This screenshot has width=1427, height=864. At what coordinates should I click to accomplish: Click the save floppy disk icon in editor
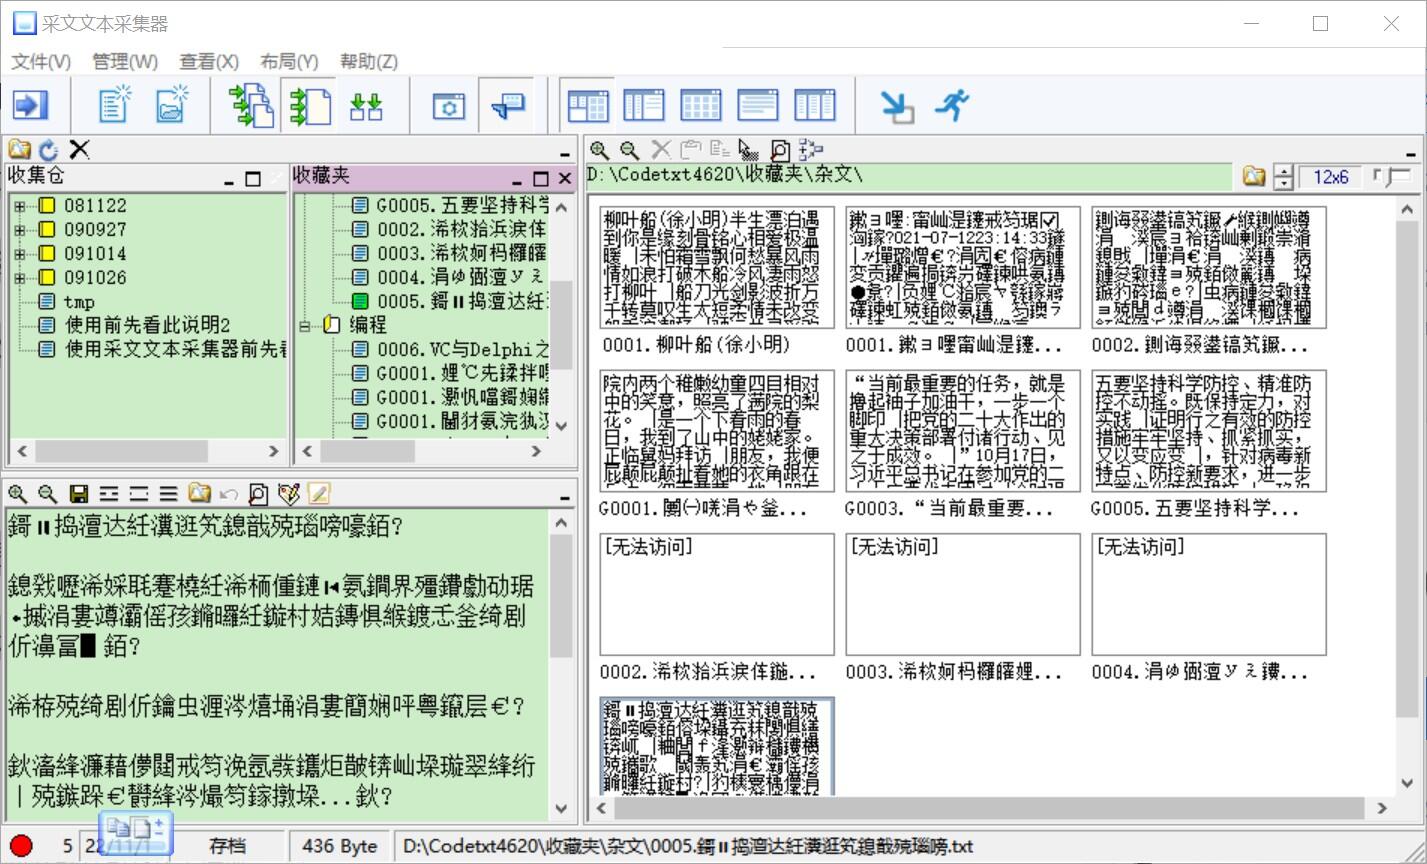(x=78, y=494)
